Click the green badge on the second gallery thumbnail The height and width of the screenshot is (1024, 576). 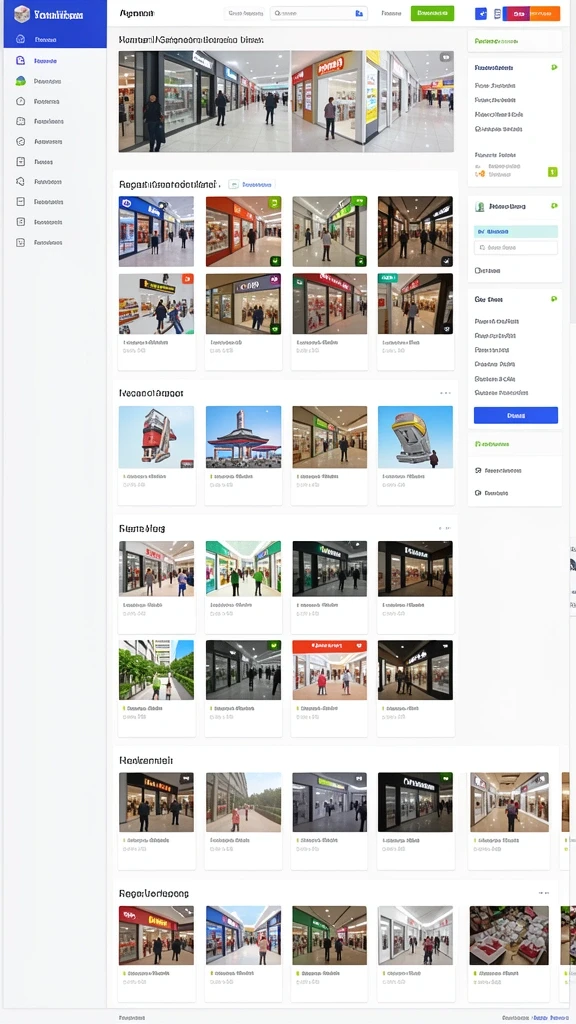pyautogui.click(x=274, y=202)
